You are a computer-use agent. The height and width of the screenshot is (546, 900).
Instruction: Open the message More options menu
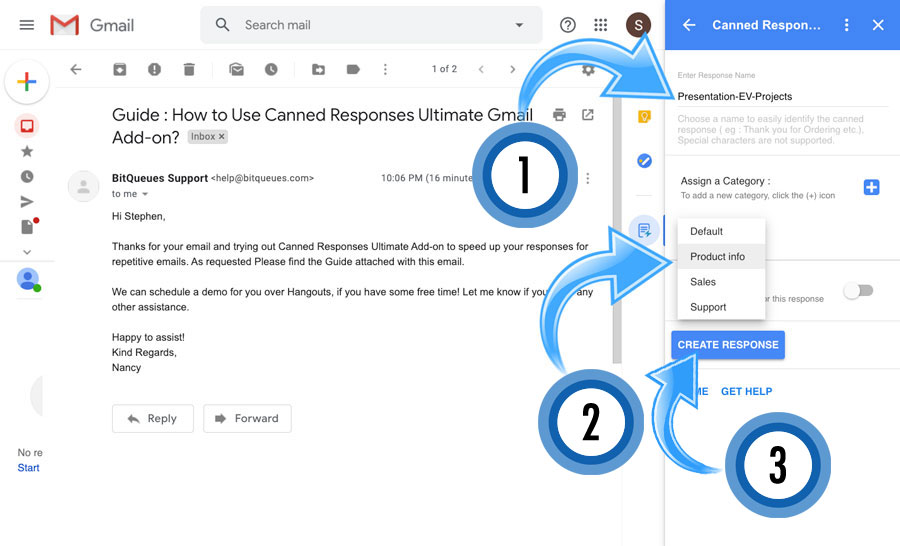click(588, 179)
